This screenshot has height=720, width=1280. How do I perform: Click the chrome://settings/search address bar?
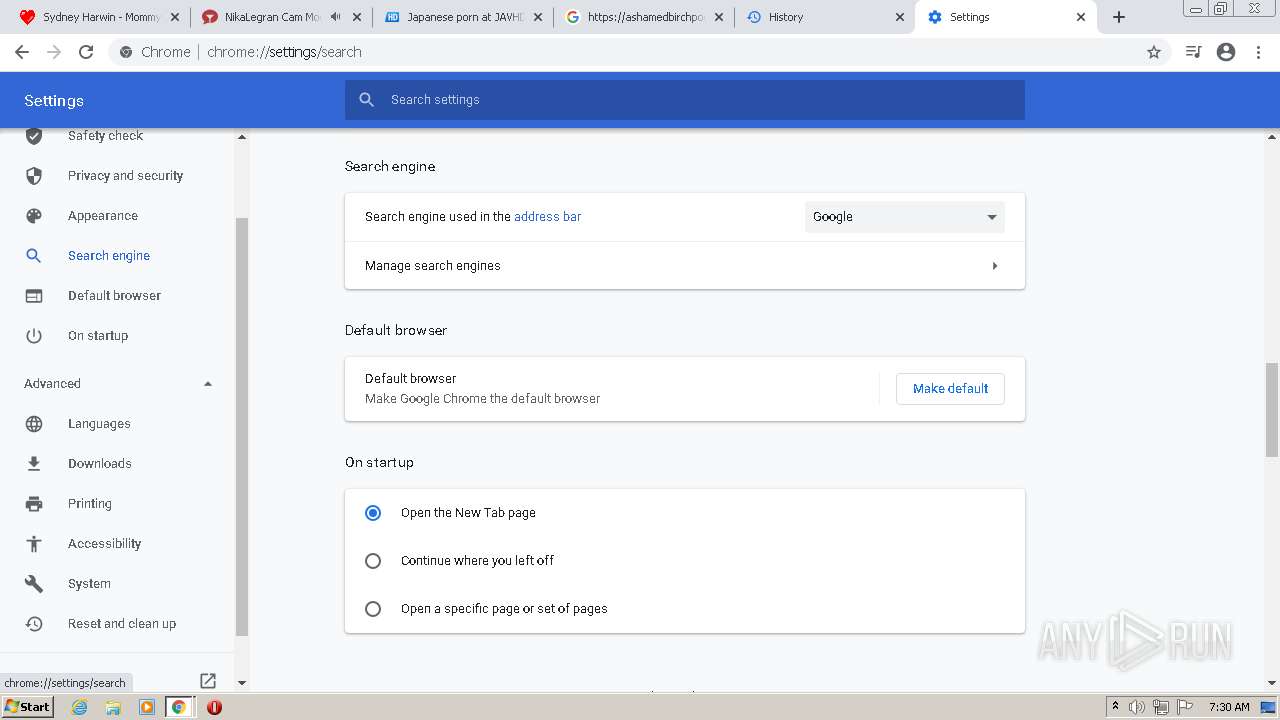click(640, 52)
